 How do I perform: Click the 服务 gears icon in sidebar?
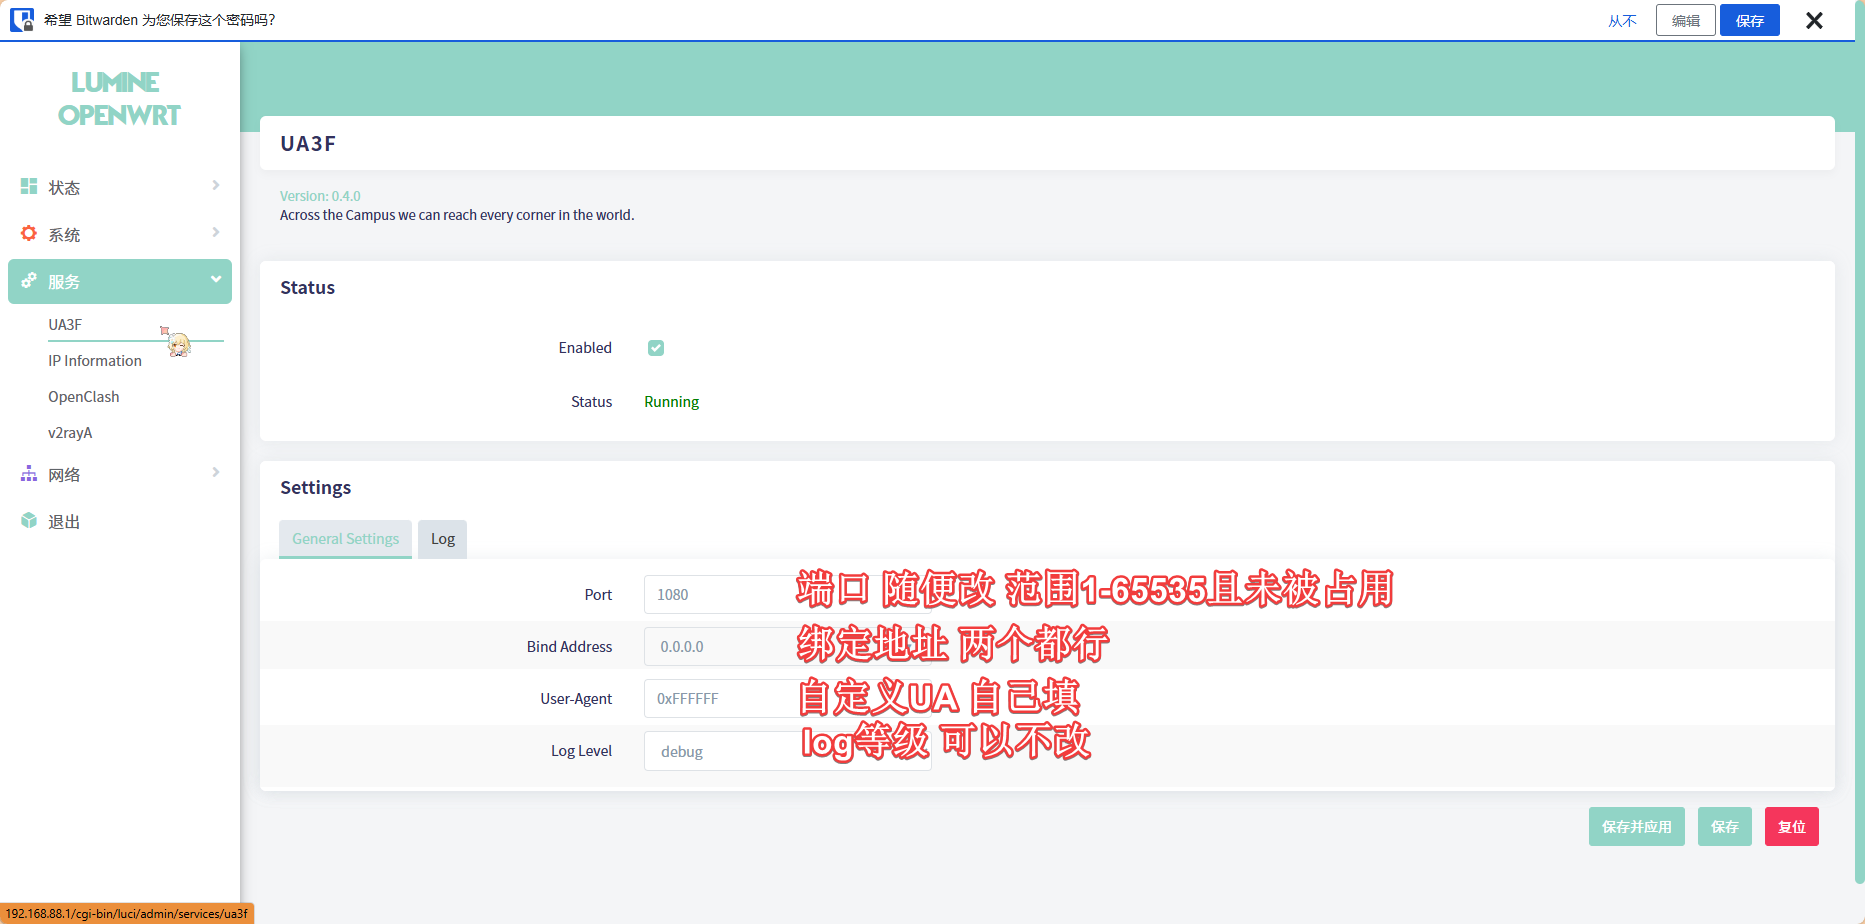pyautogui.click(x=29, y=281)
